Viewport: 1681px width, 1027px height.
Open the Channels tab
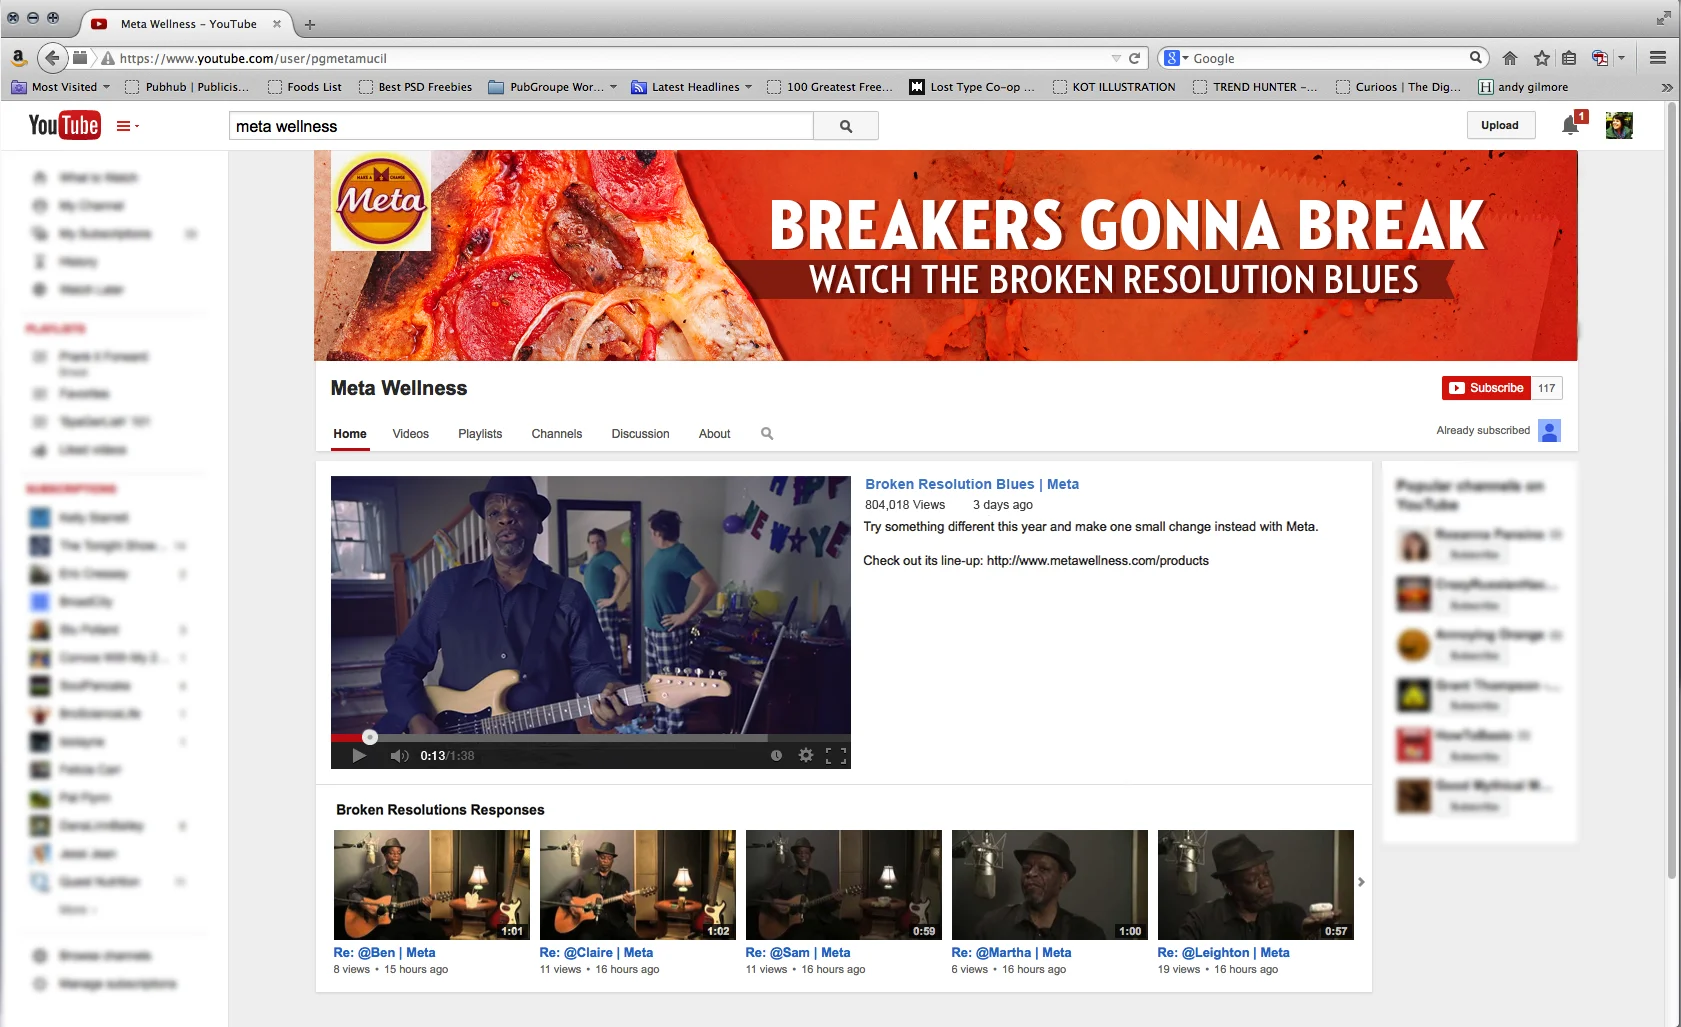click(557, 434)
